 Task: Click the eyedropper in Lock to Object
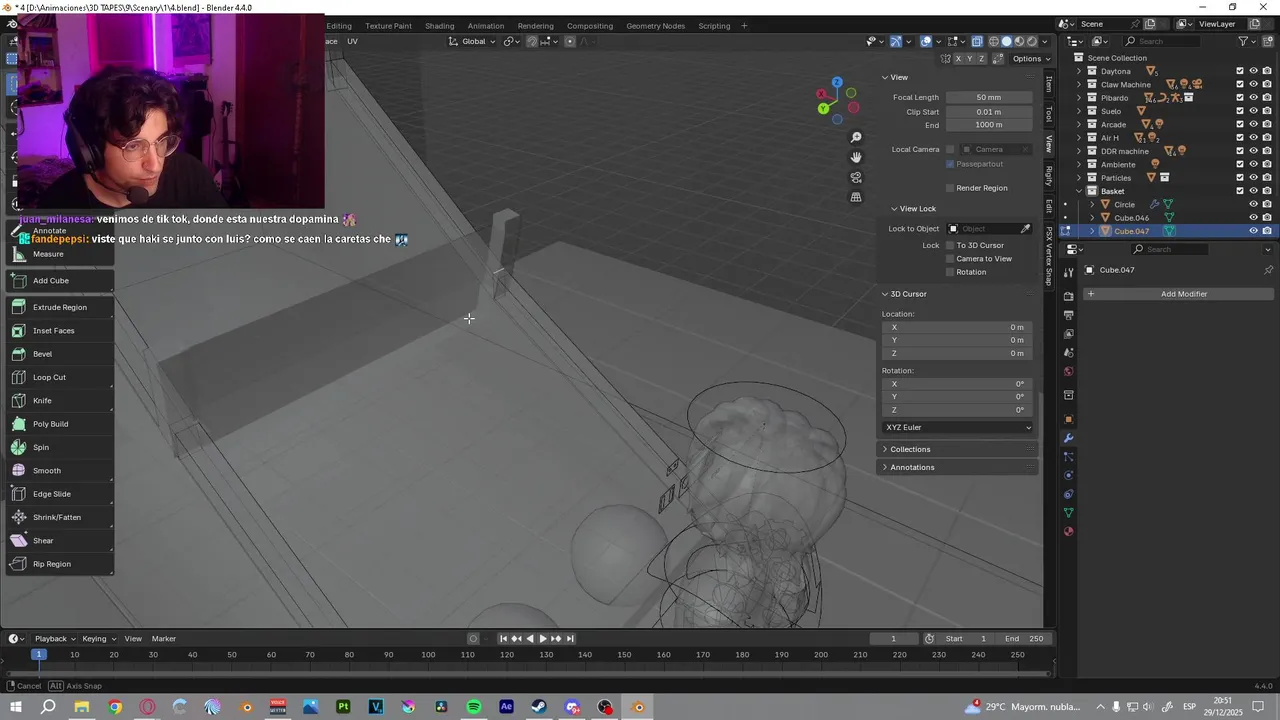tap(1025, 229)
